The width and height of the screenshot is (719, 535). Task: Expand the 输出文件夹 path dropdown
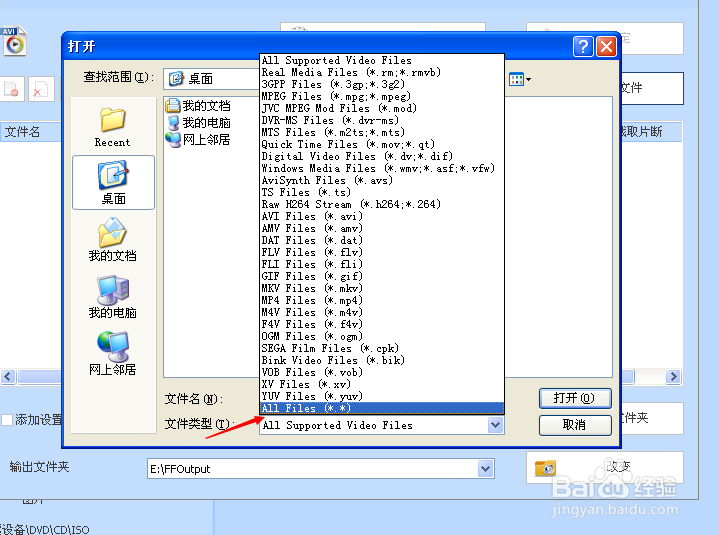point(486,469)
